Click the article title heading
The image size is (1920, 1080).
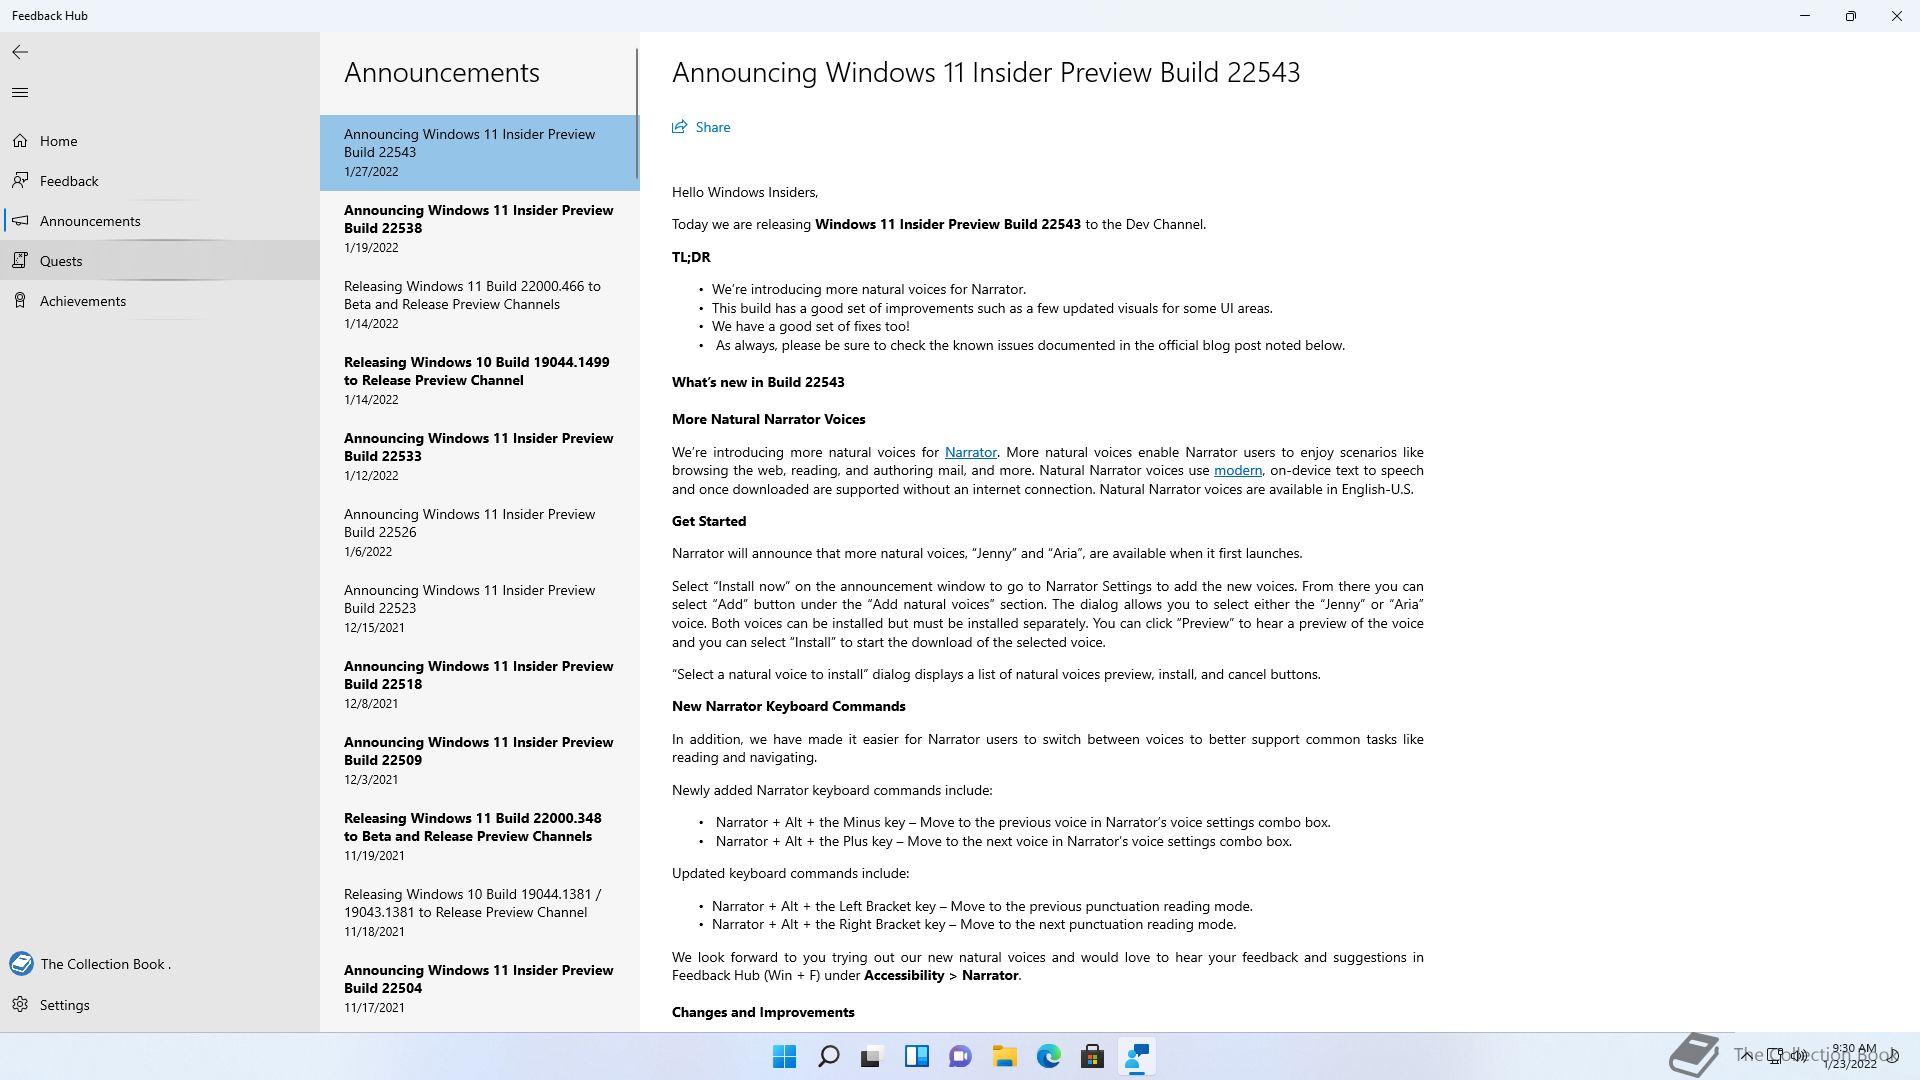tap(986, 73)
